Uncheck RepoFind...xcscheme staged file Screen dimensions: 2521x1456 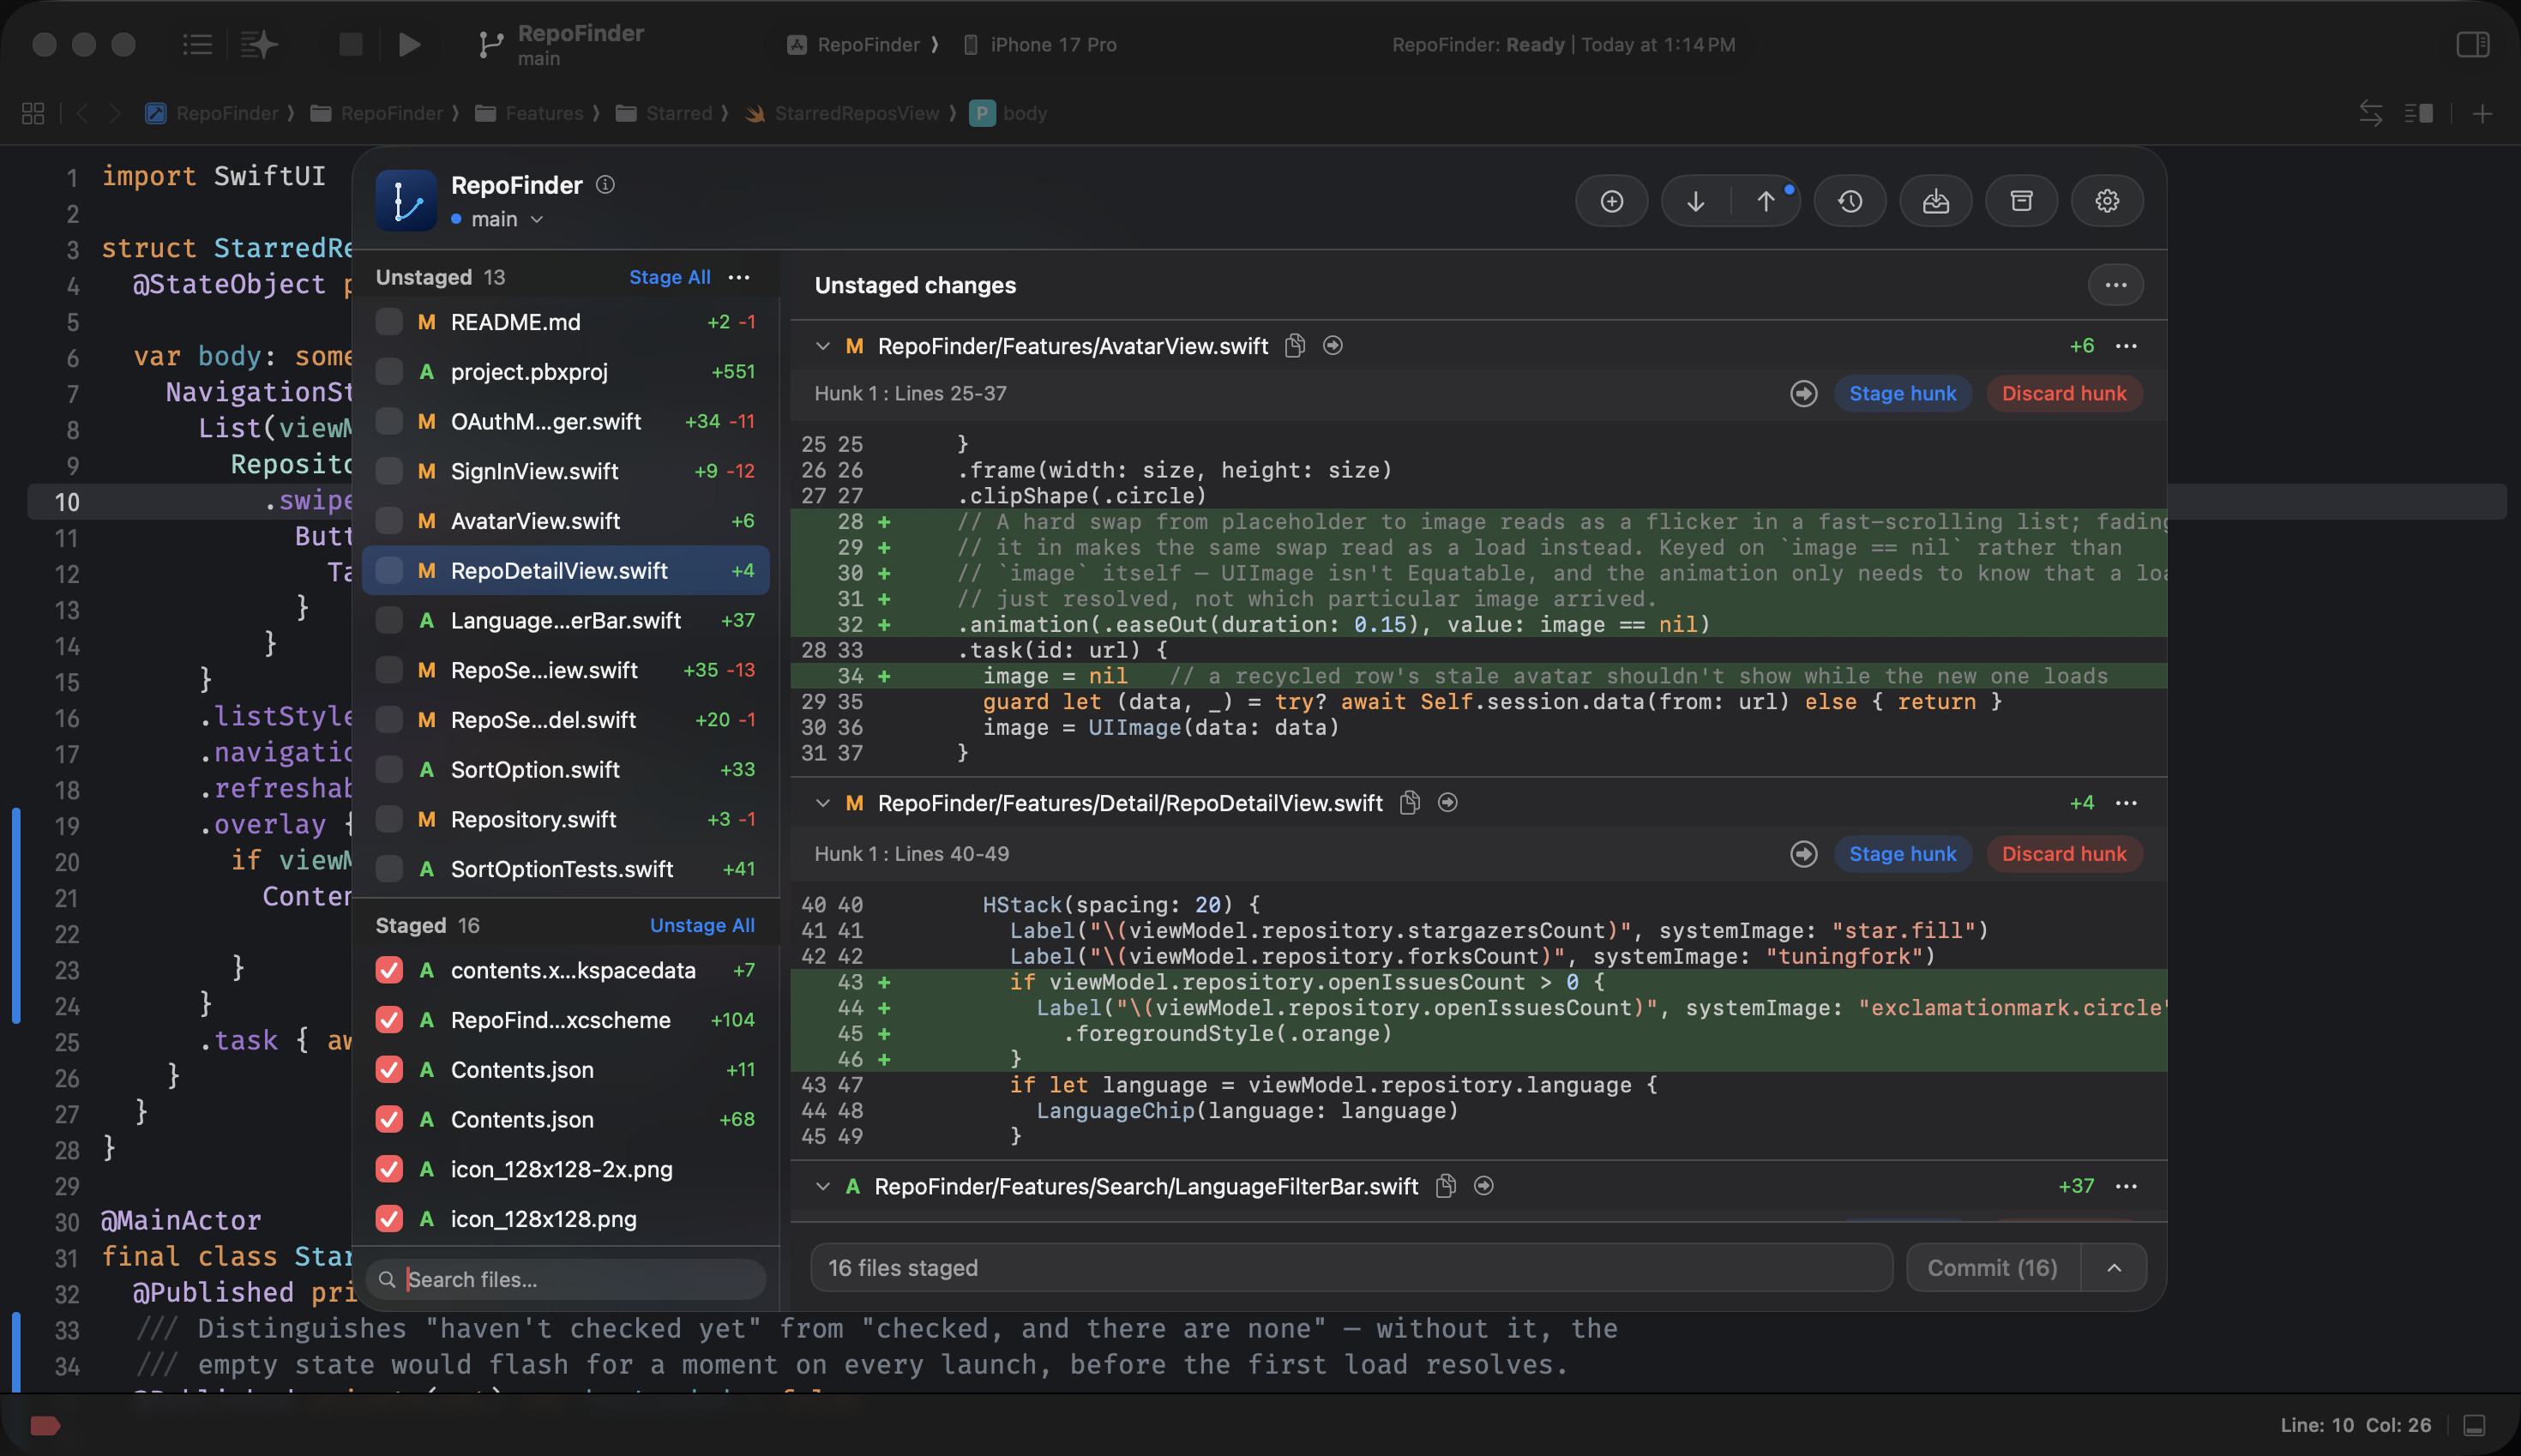coord(389,1020)
